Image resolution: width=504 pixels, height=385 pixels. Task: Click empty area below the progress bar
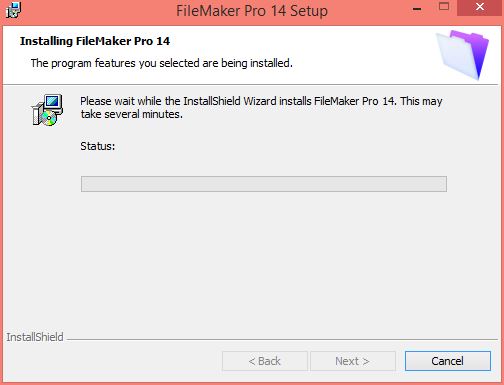click(252, 260)
